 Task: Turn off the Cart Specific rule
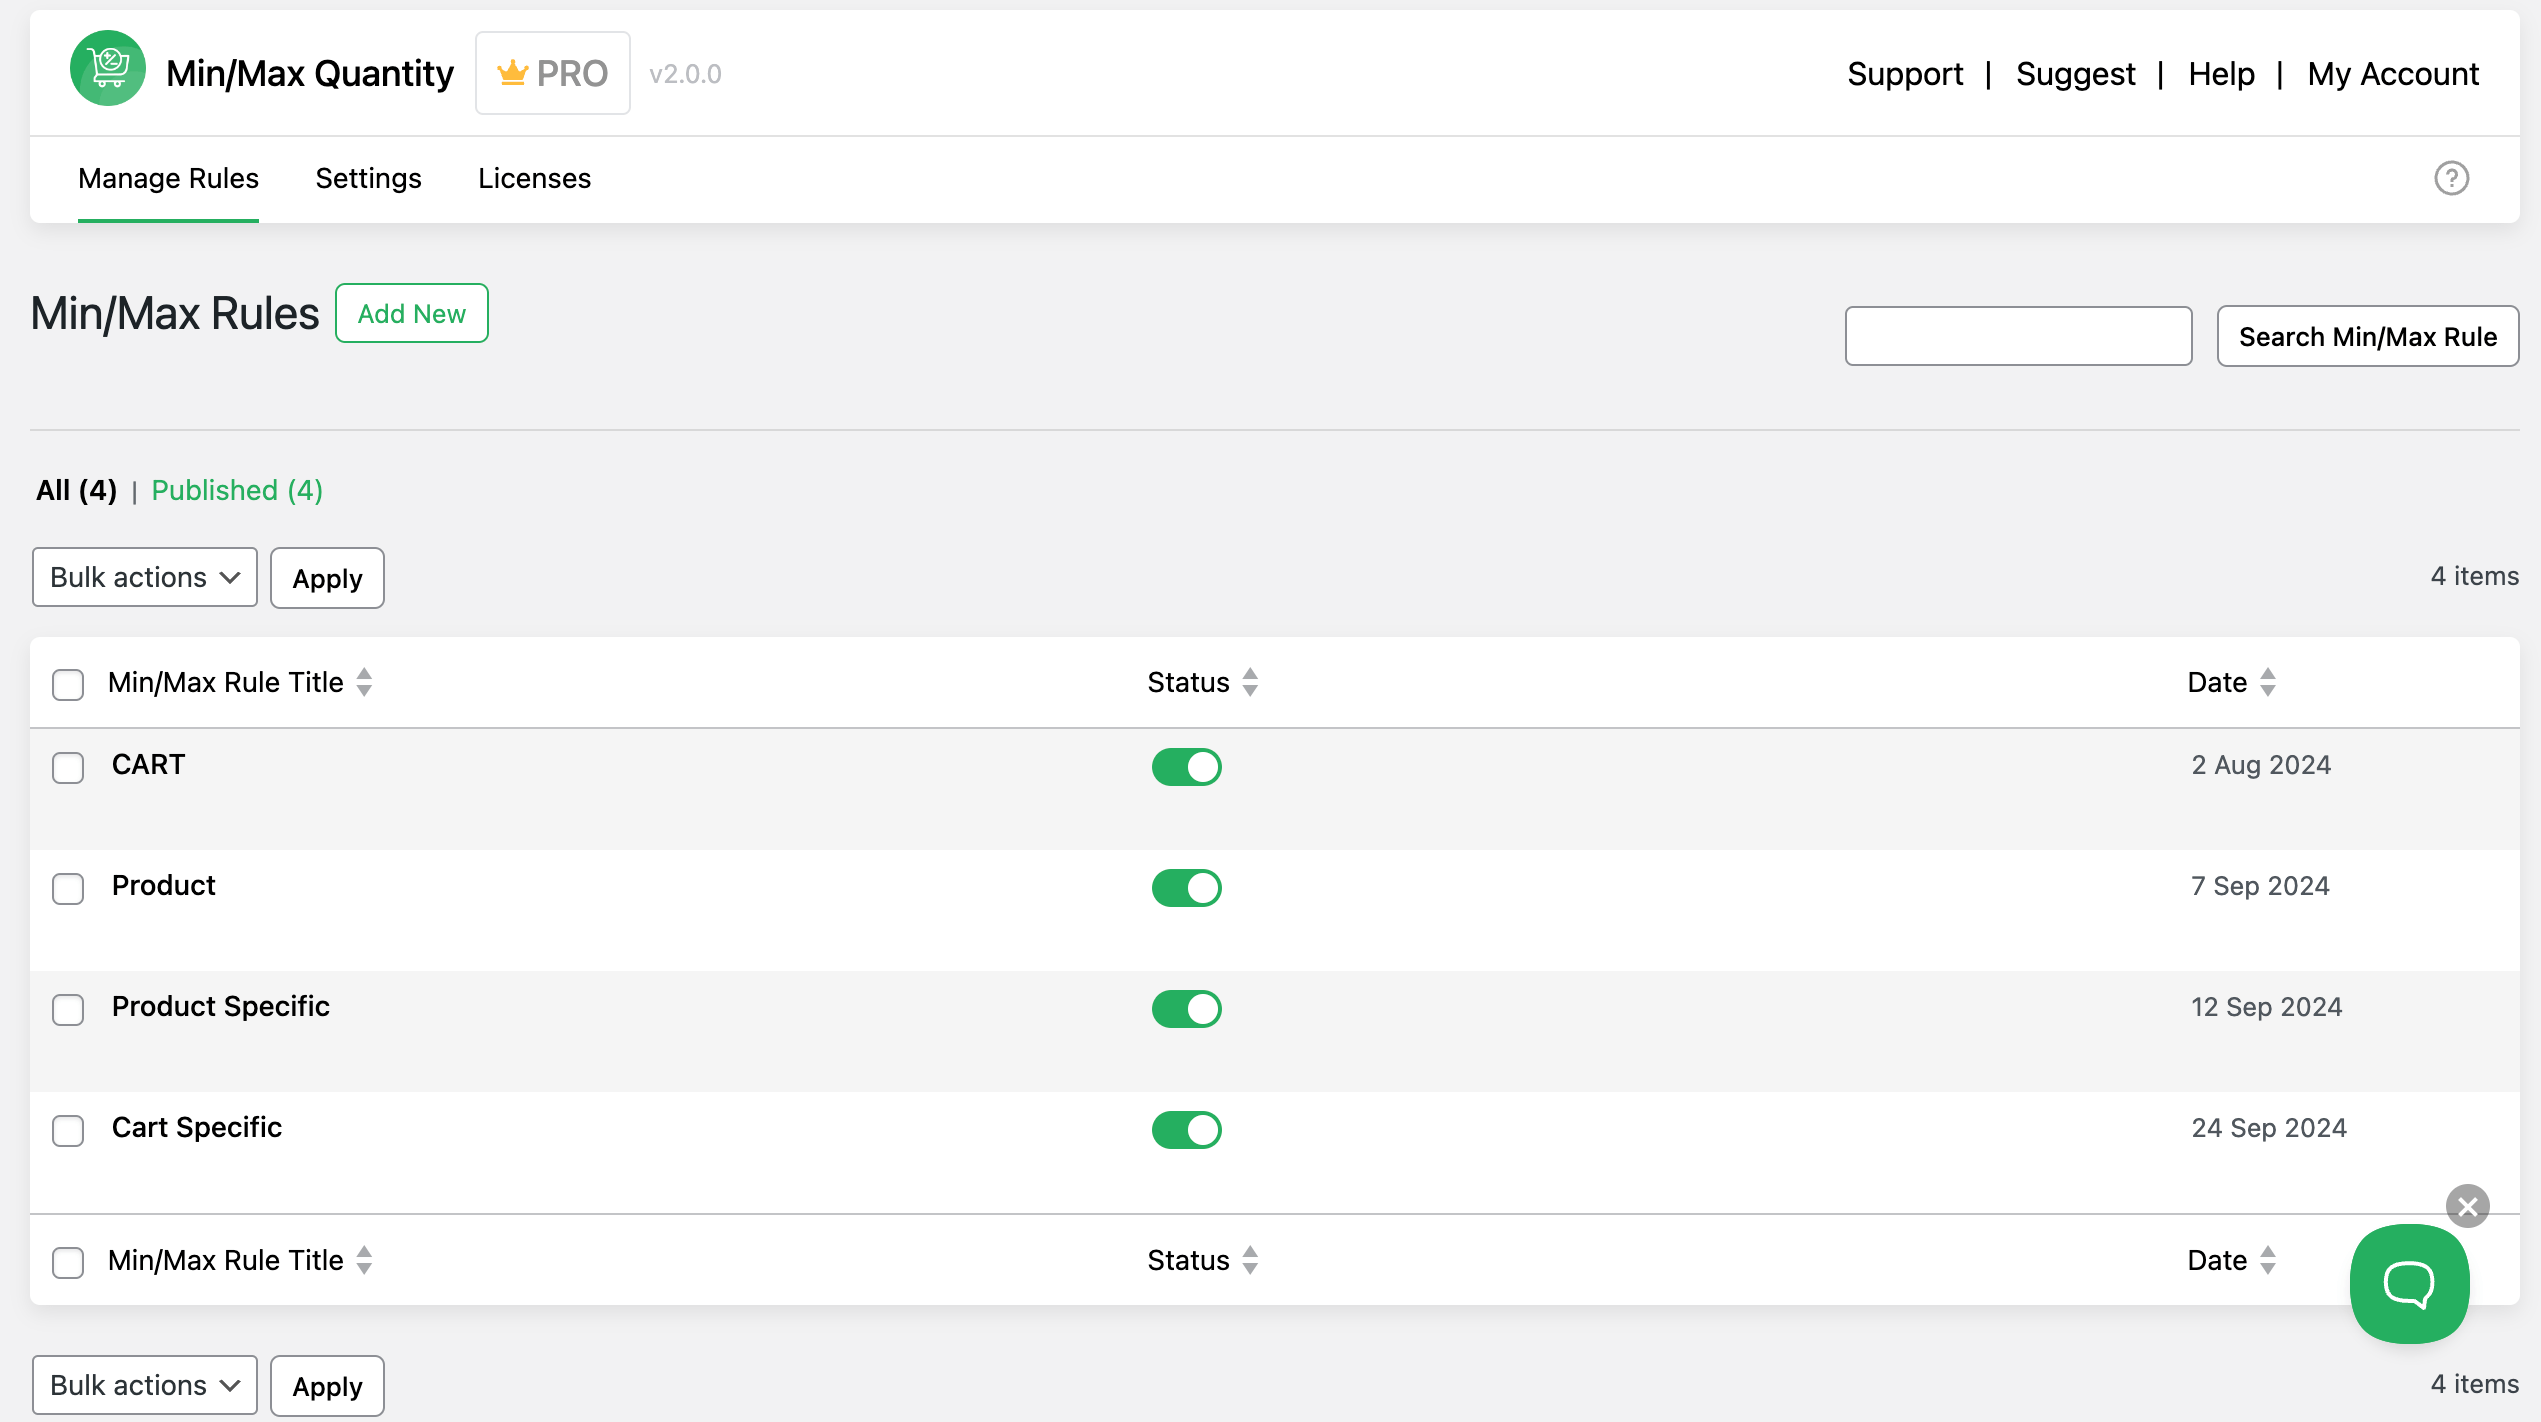pos(1185,1129)
